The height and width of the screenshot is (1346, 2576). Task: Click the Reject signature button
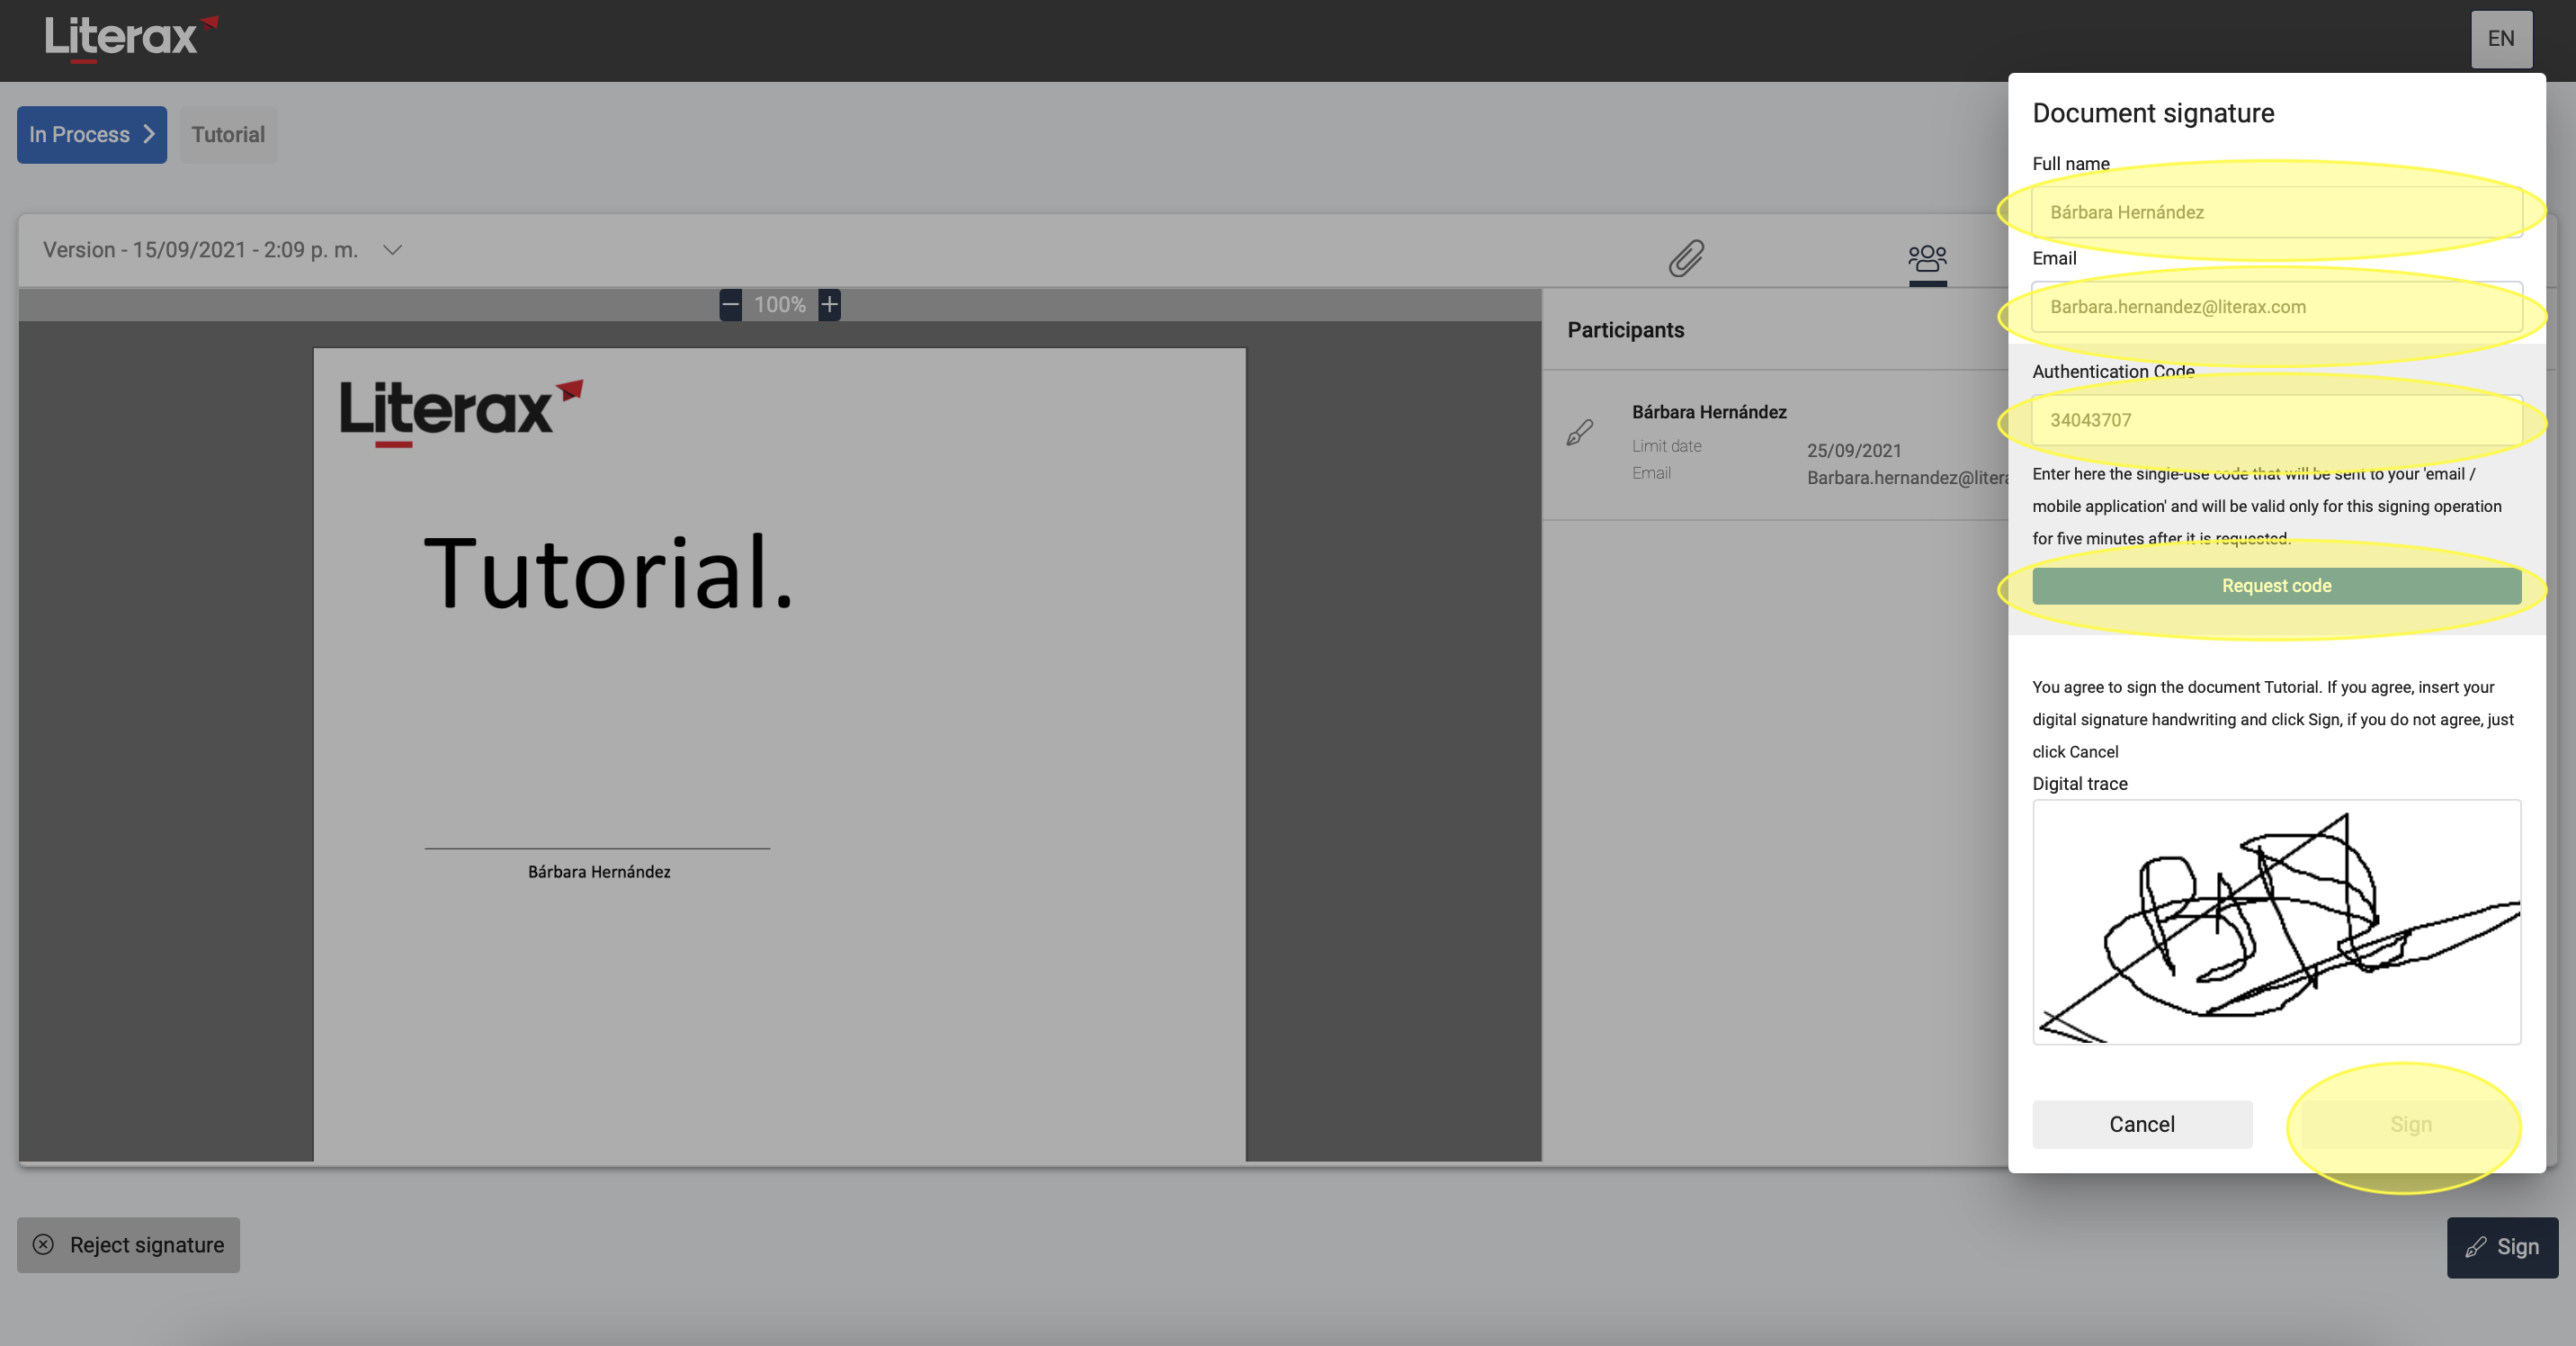tap(128, 1245)
